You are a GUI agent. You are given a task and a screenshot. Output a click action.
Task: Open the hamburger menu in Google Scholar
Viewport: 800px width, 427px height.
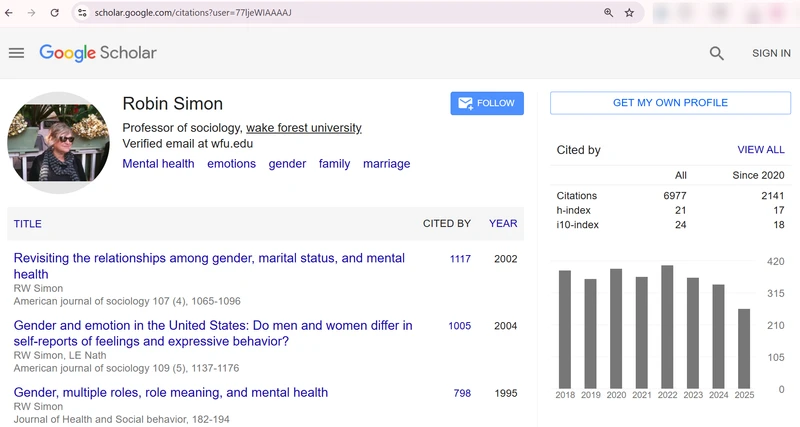(16, 53)
